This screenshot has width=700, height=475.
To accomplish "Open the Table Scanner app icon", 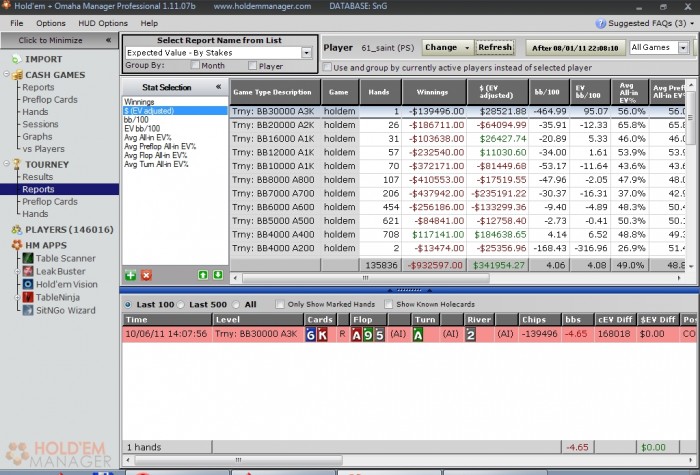I will (28, 258).
